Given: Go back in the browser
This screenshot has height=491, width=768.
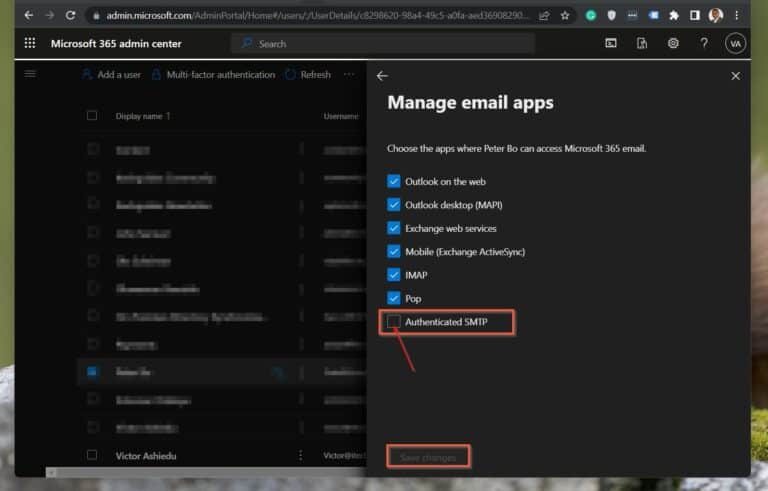Looking at the screenshot, I should point(28,15).
